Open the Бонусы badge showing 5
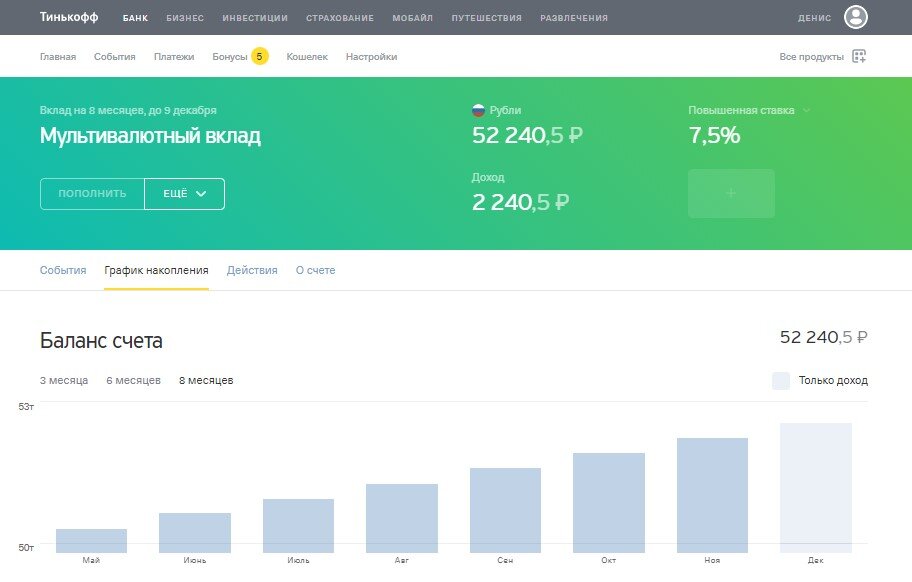Image resolution: width=912 pixels, height=582 pixels. coord(259,56)
